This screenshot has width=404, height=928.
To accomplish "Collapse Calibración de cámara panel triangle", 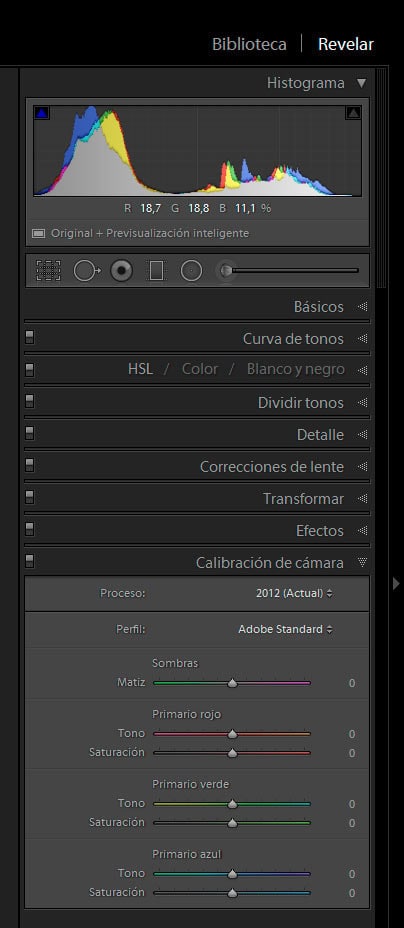I will (x=363, y=562).
